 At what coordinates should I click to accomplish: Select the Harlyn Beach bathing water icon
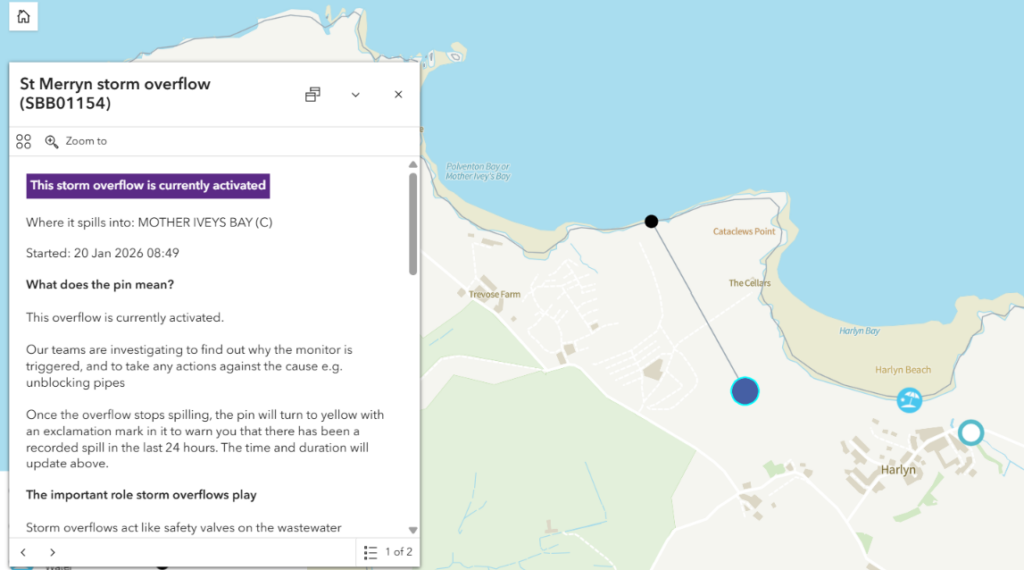coord(909,400)
